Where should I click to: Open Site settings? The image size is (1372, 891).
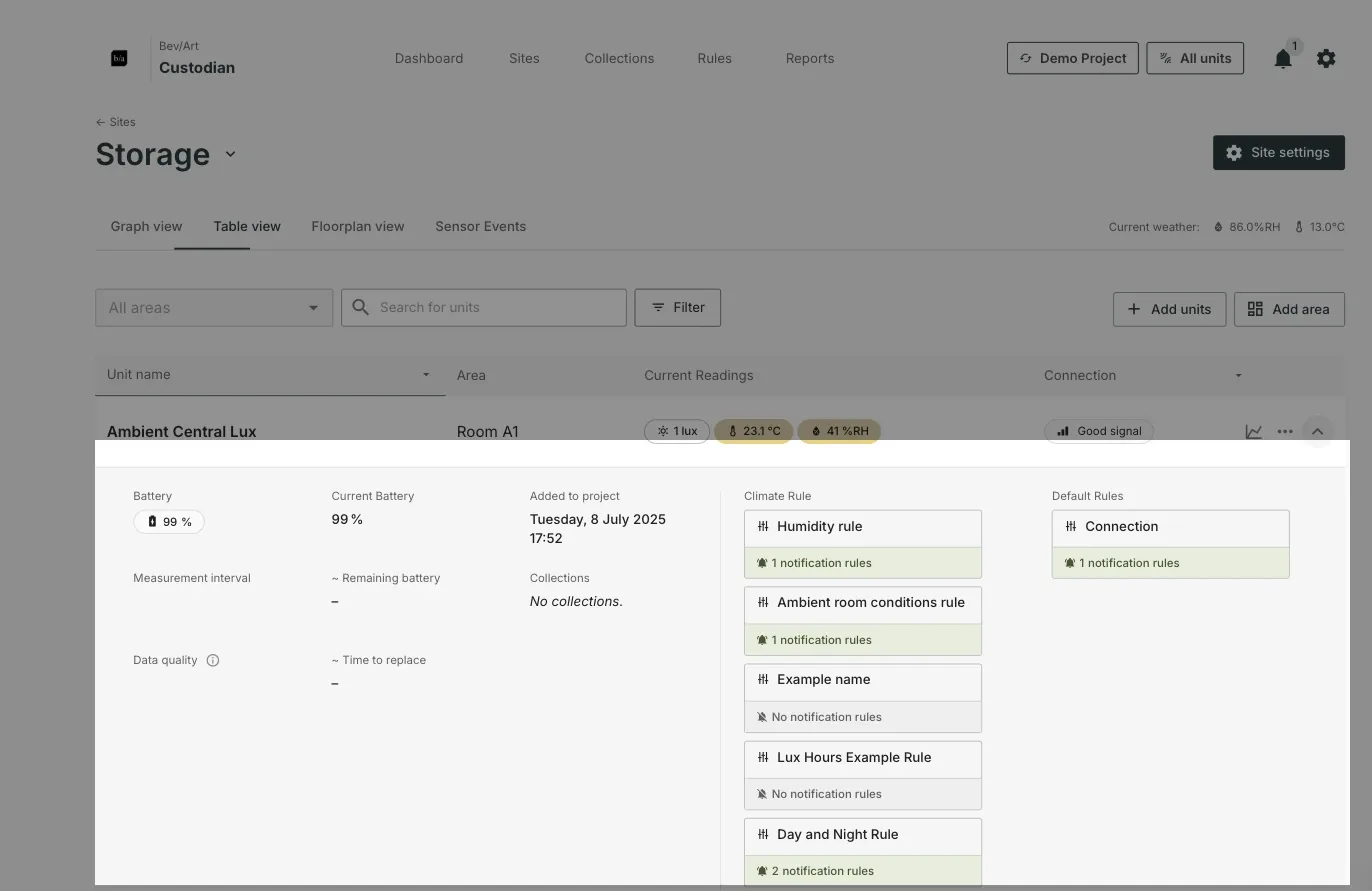tap(1279, 153)
